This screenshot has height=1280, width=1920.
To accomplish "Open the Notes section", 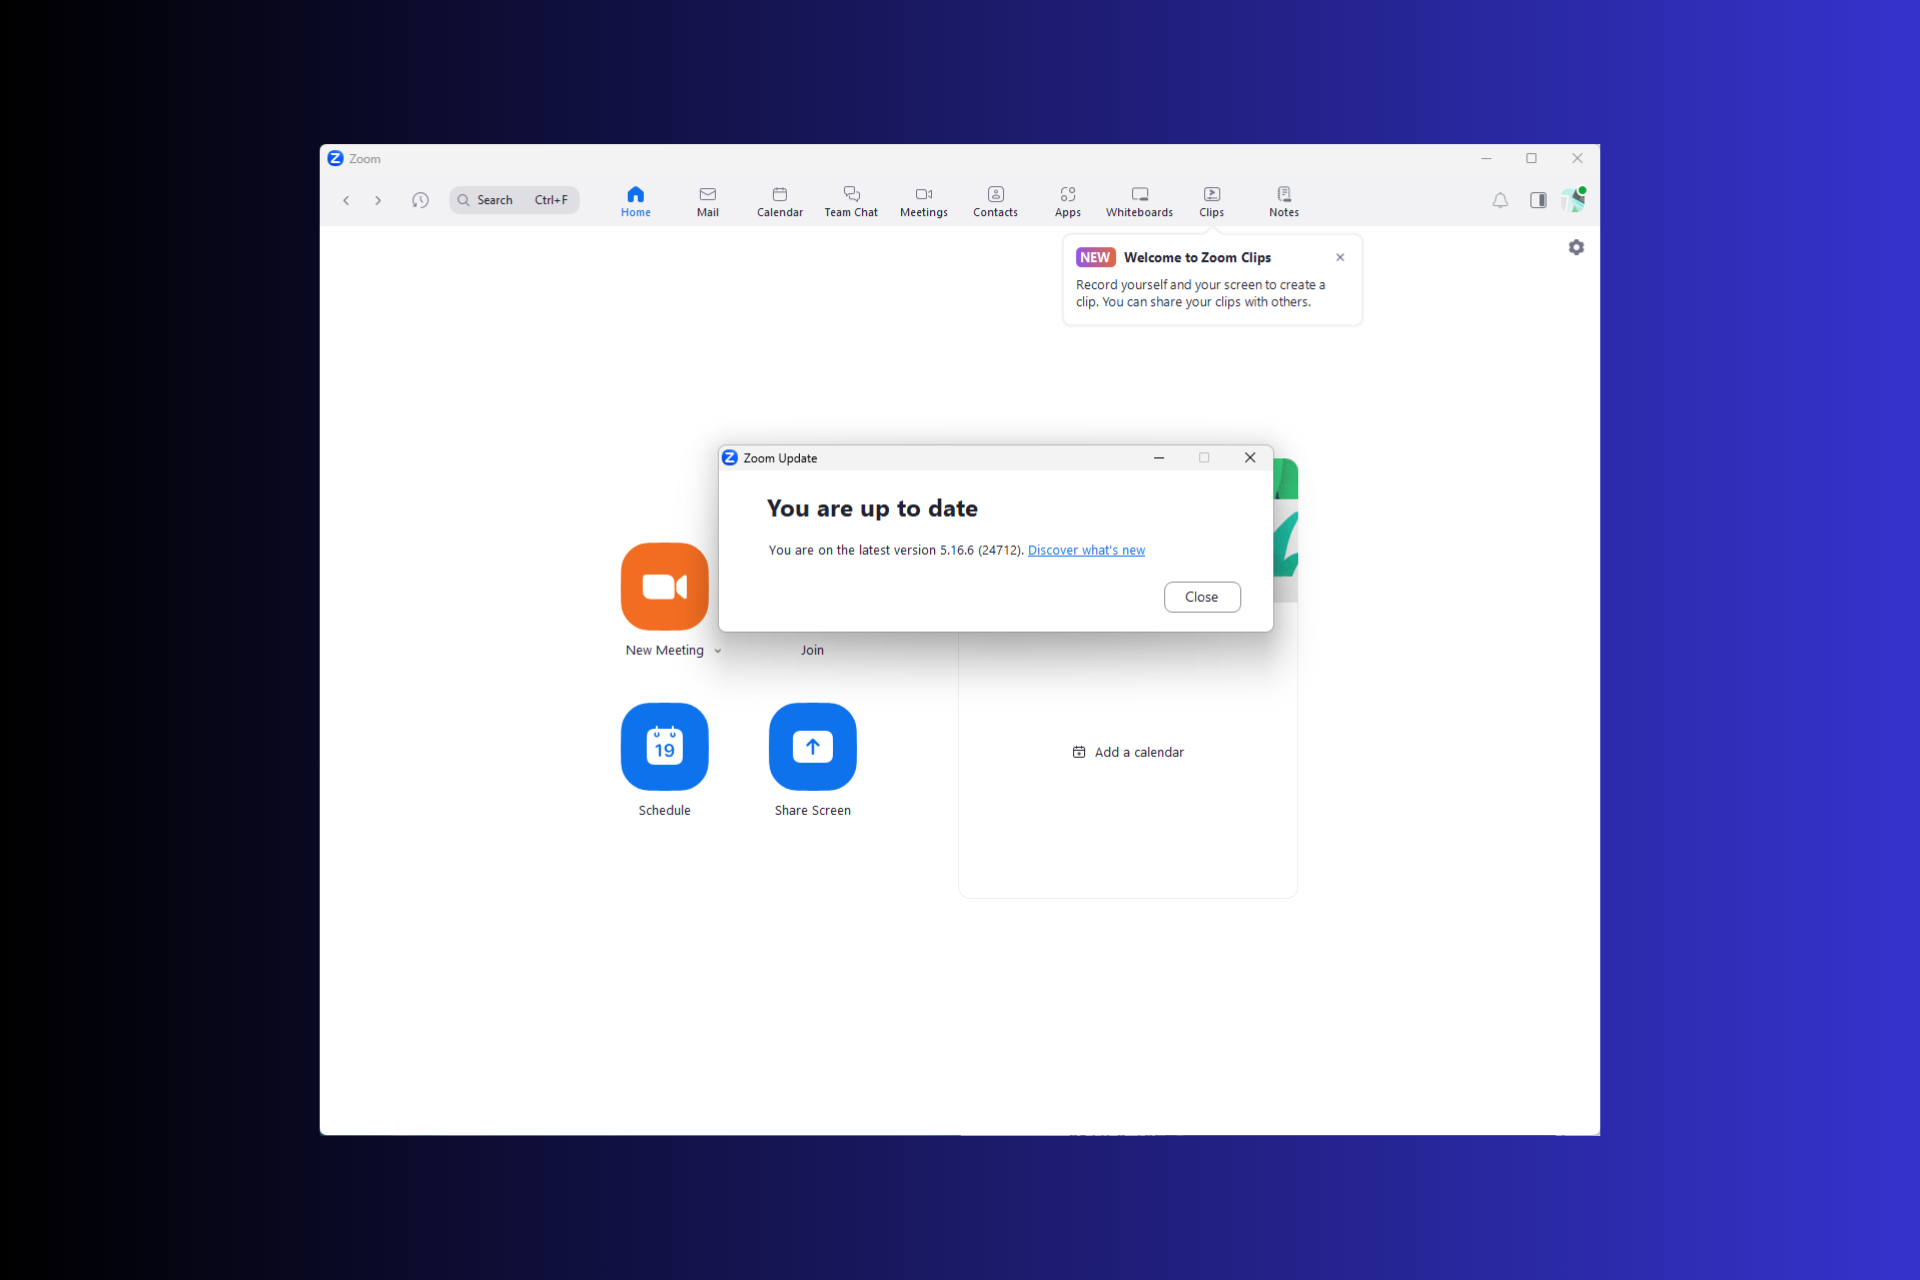I will click(x=1283, y=200).
